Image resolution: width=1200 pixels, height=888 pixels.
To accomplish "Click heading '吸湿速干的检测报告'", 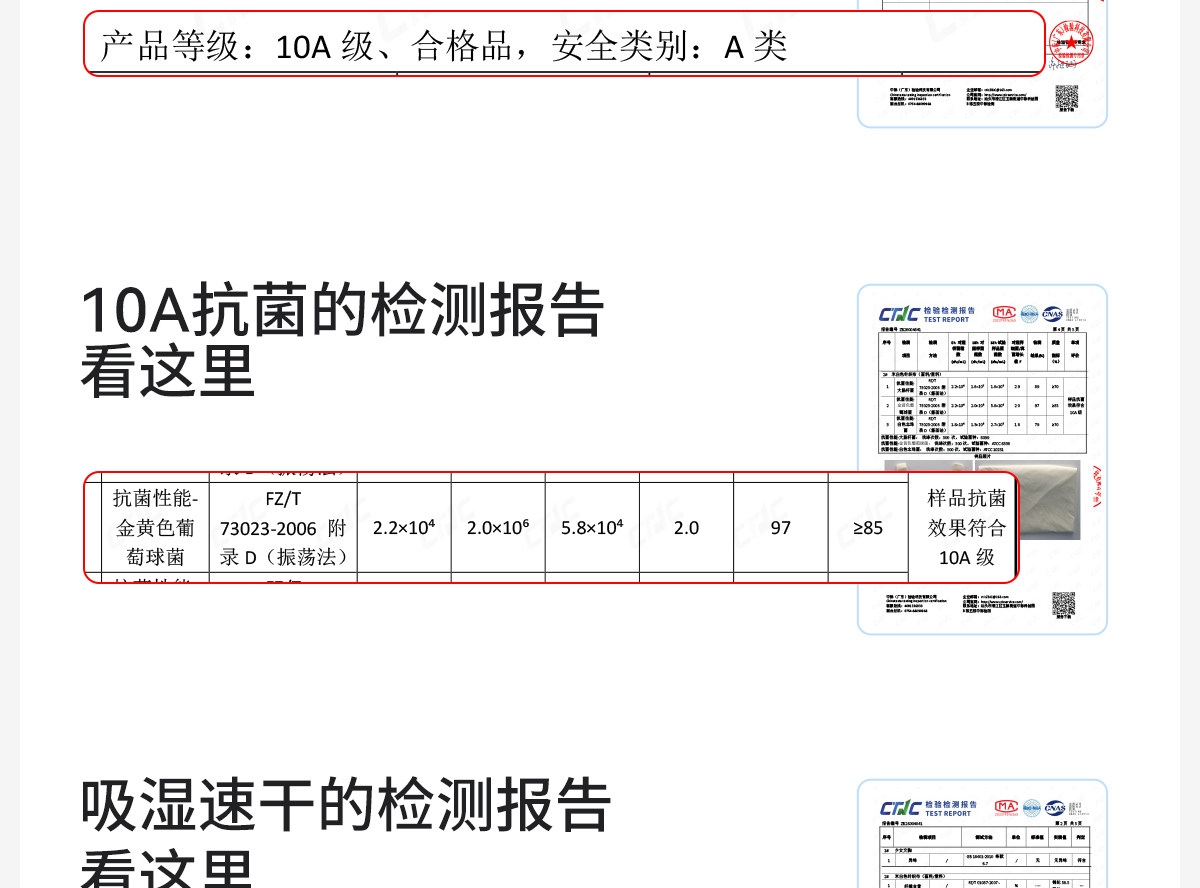I will pos(346,806).
